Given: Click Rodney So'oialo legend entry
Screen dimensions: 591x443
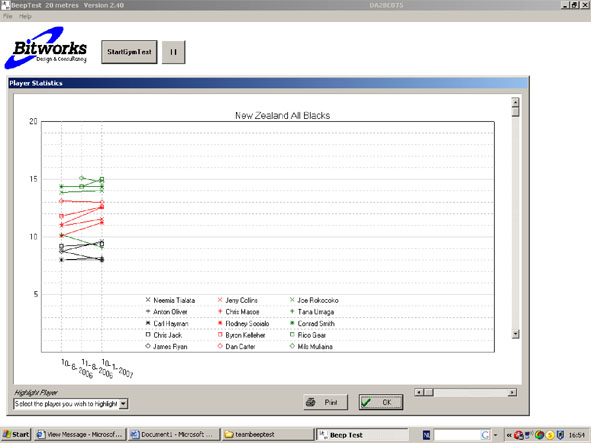Looking at the screenshot, I should coord(243,323).
